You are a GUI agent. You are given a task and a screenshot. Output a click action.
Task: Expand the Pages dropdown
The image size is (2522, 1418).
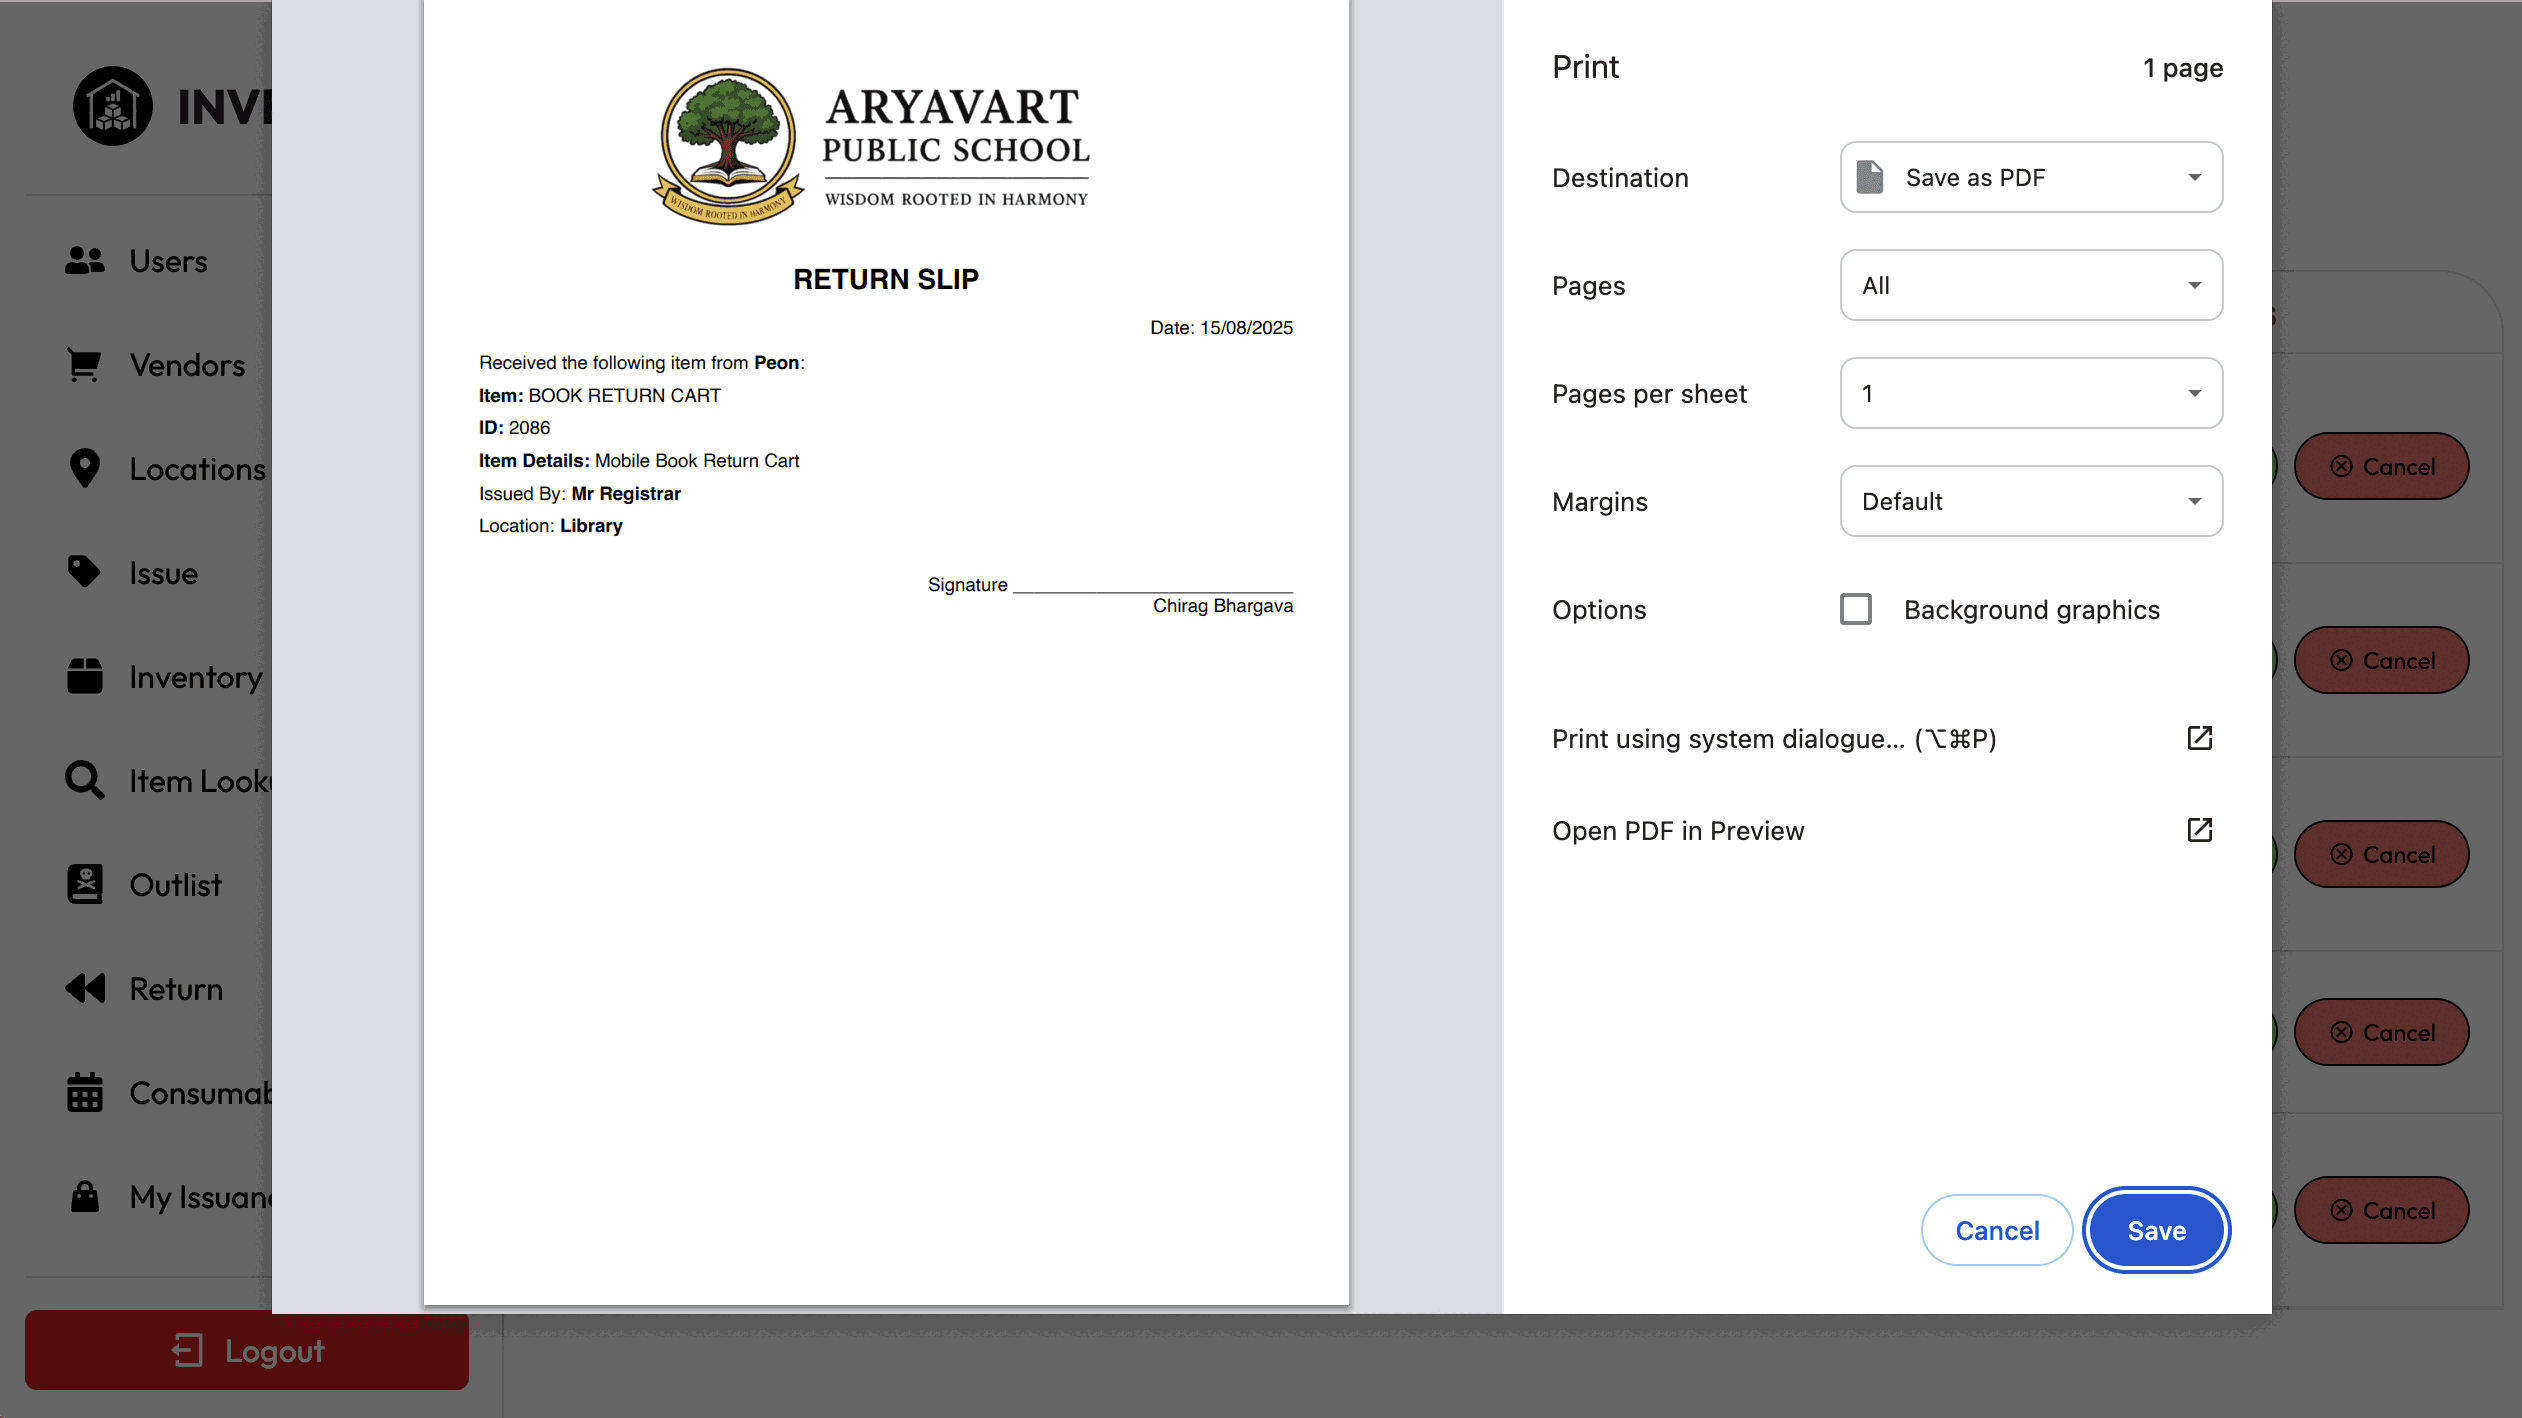point(2031,285)
